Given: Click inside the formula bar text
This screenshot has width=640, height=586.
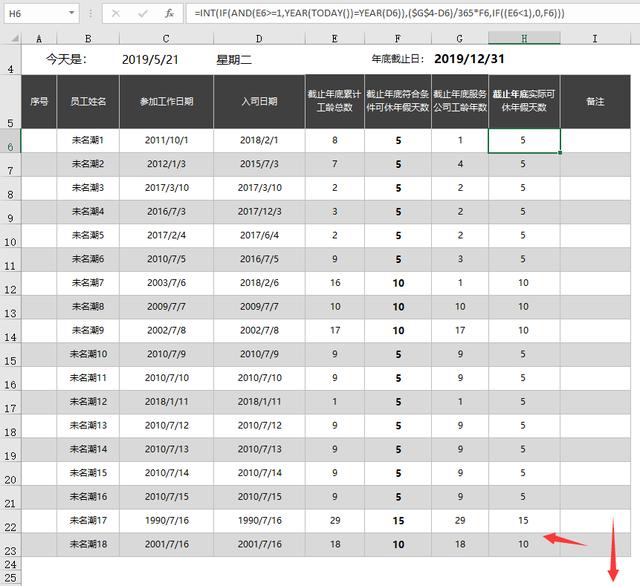Looking at the screenshot, I should click(400, 15).
